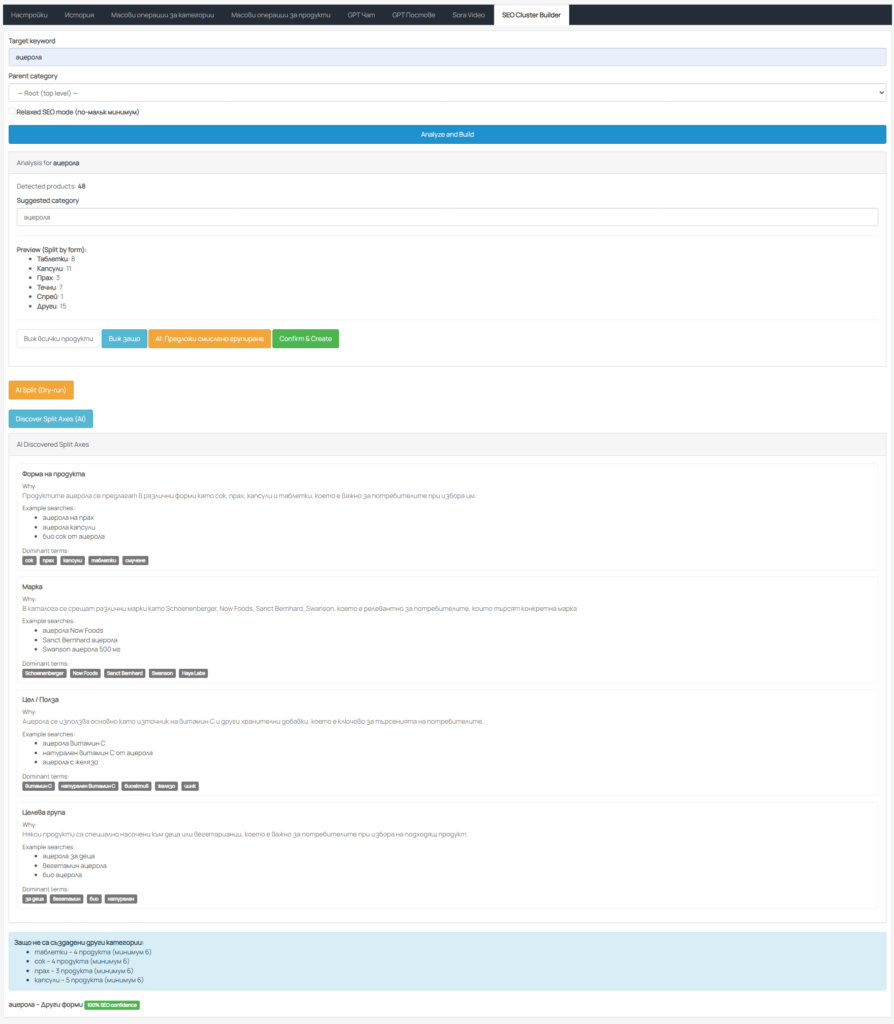Image resolution: width=894 pixels, height=1024 pixels.
Task: Click the 100% SEO confidence badge
Action: (x=112, y=1005)
